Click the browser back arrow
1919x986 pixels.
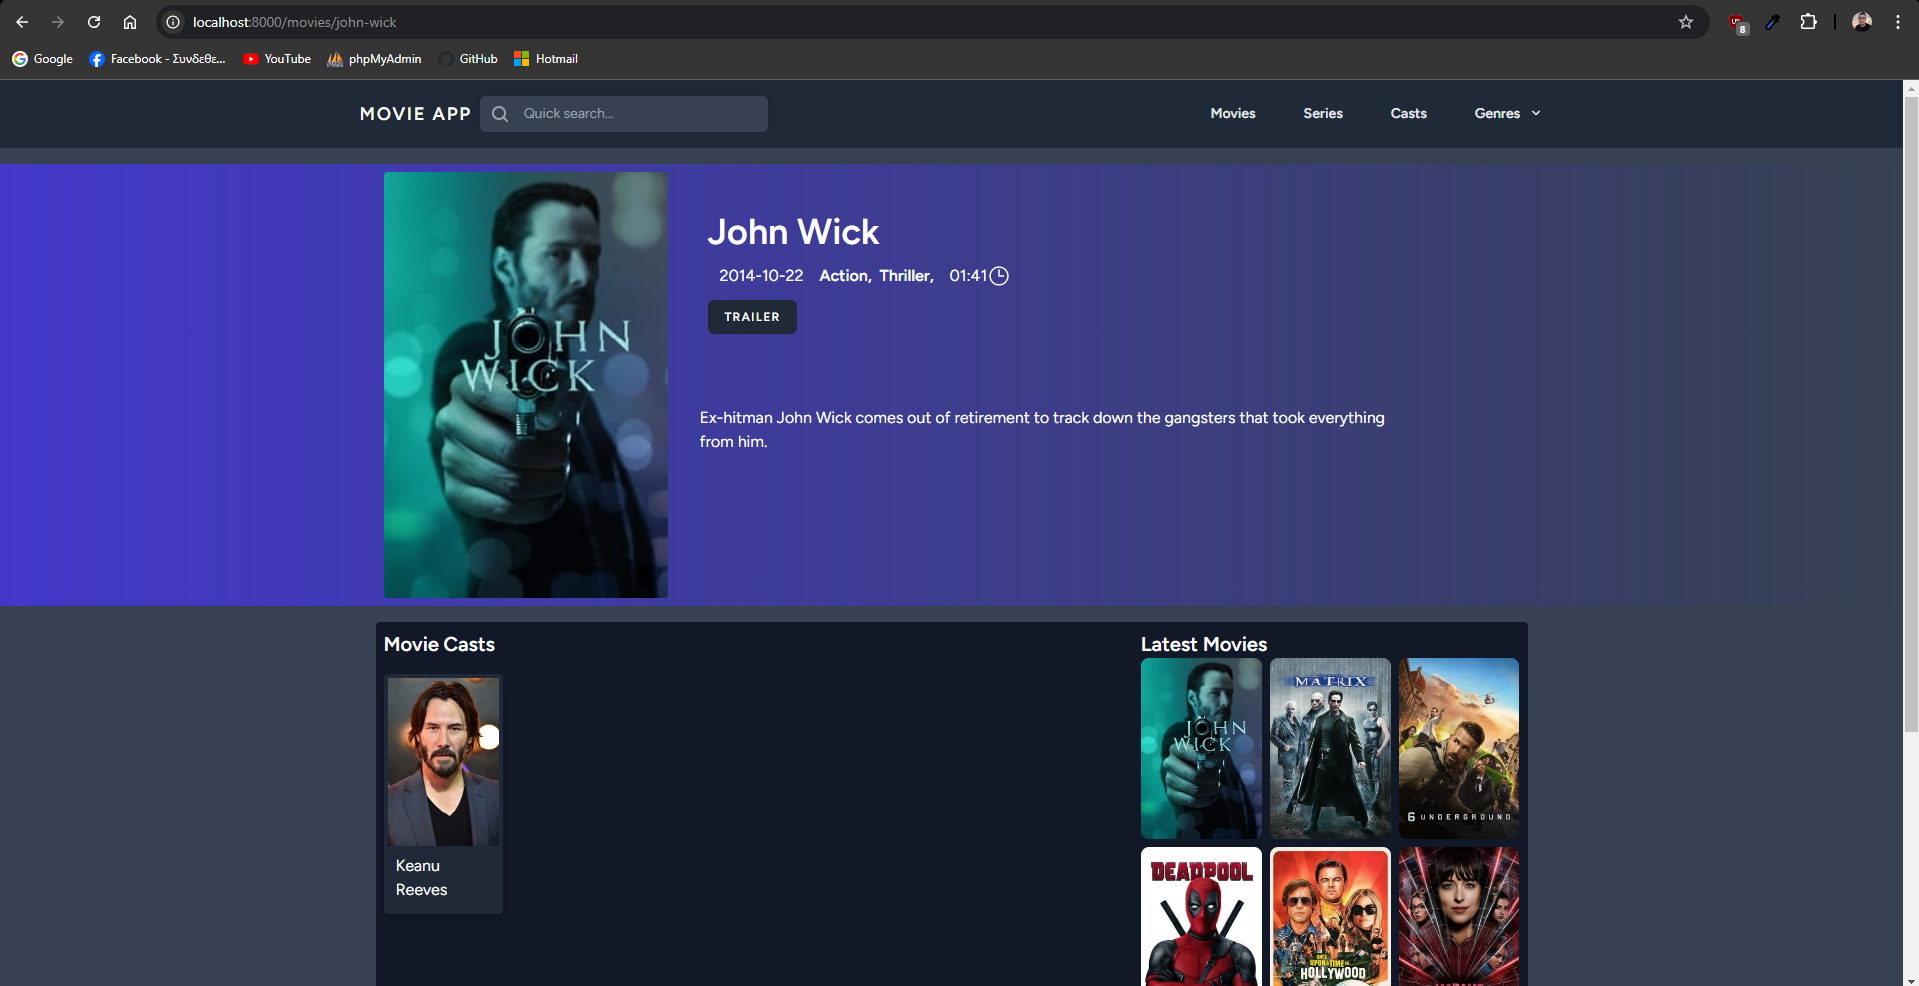(x=22, y=22)
